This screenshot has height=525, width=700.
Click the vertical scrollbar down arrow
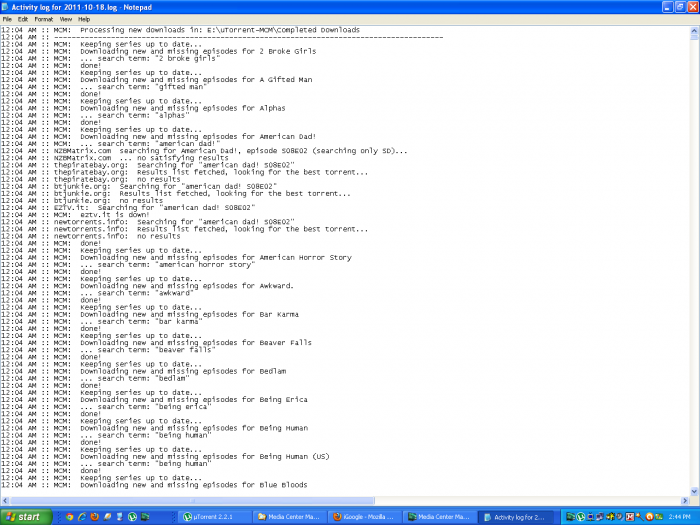tap(694, 491)
